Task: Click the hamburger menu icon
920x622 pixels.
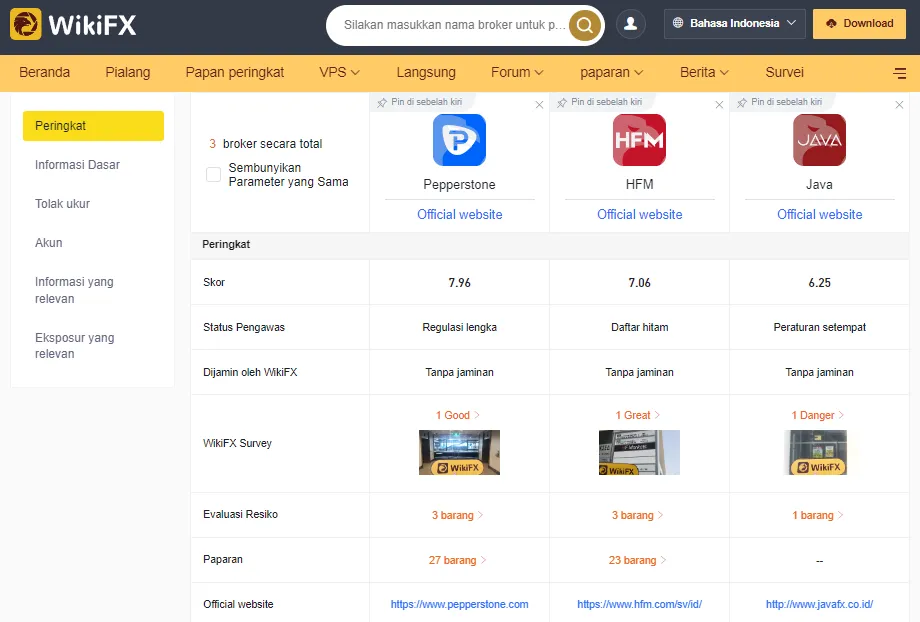Action: [899, 73]
